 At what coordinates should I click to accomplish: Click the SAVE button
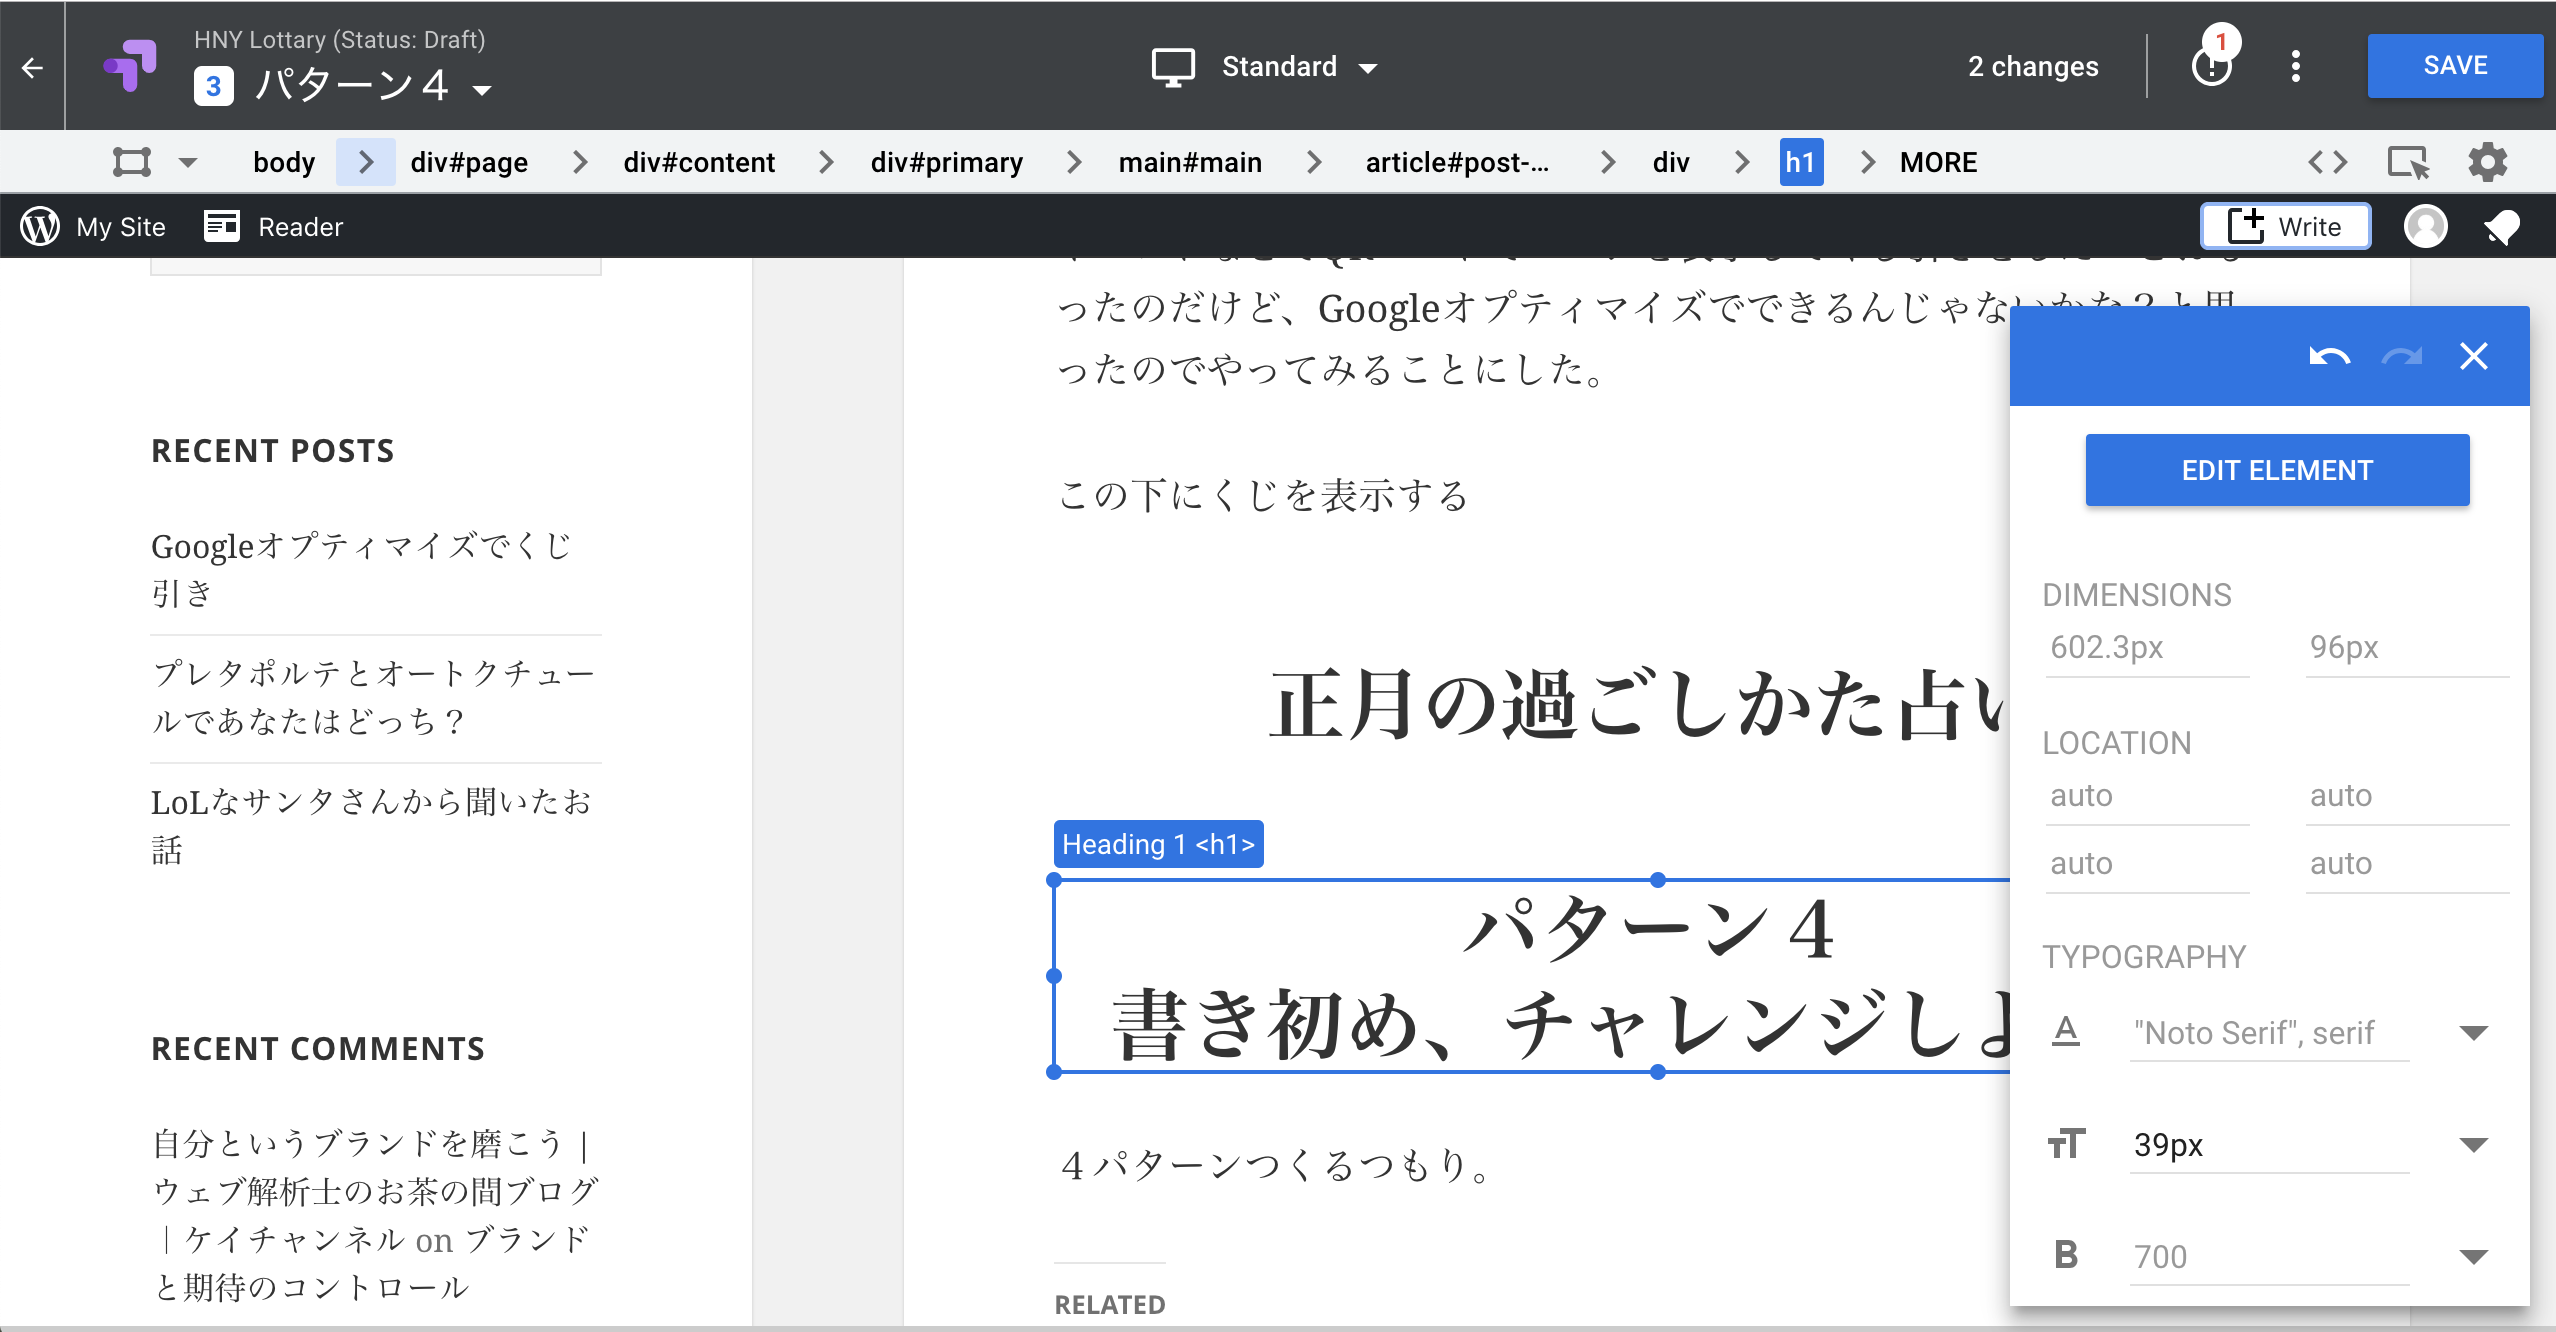2454,66
